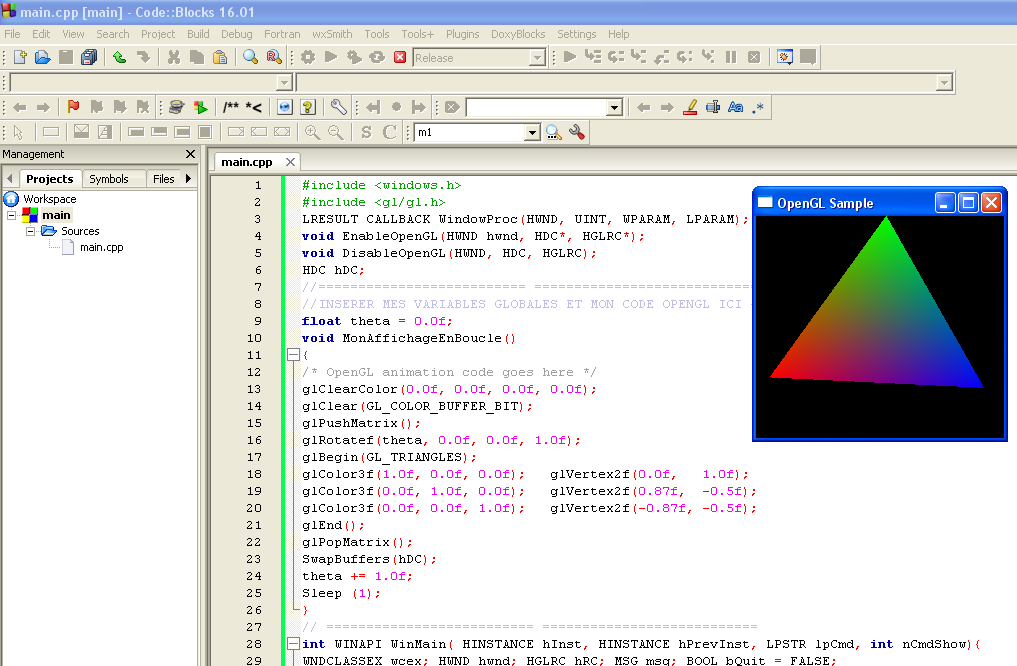
Task: Collapse the Sources folder node
Action: point(30,231)
